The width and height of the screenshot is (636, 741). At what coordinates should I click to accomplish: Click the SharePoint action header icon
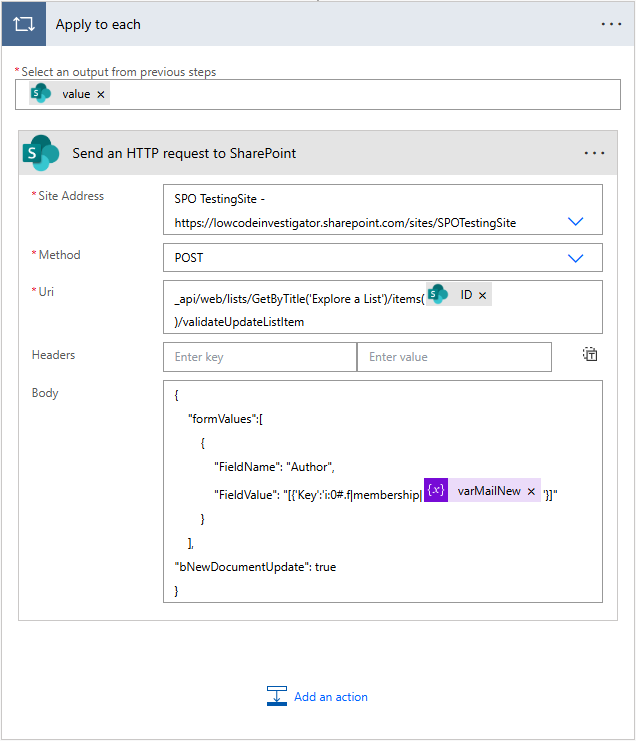point(42,153)
